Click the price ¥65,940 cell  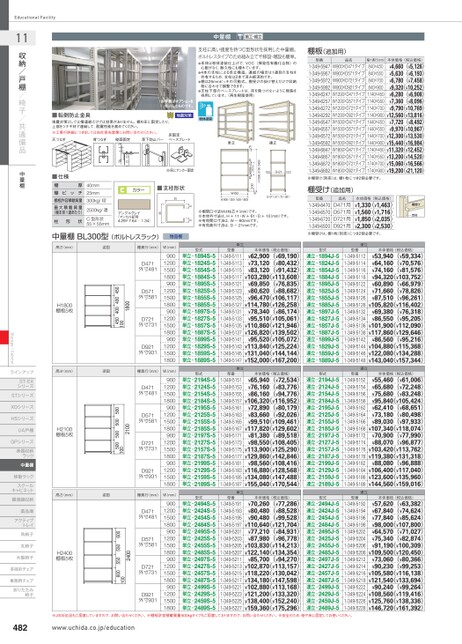tap(259, 380)
